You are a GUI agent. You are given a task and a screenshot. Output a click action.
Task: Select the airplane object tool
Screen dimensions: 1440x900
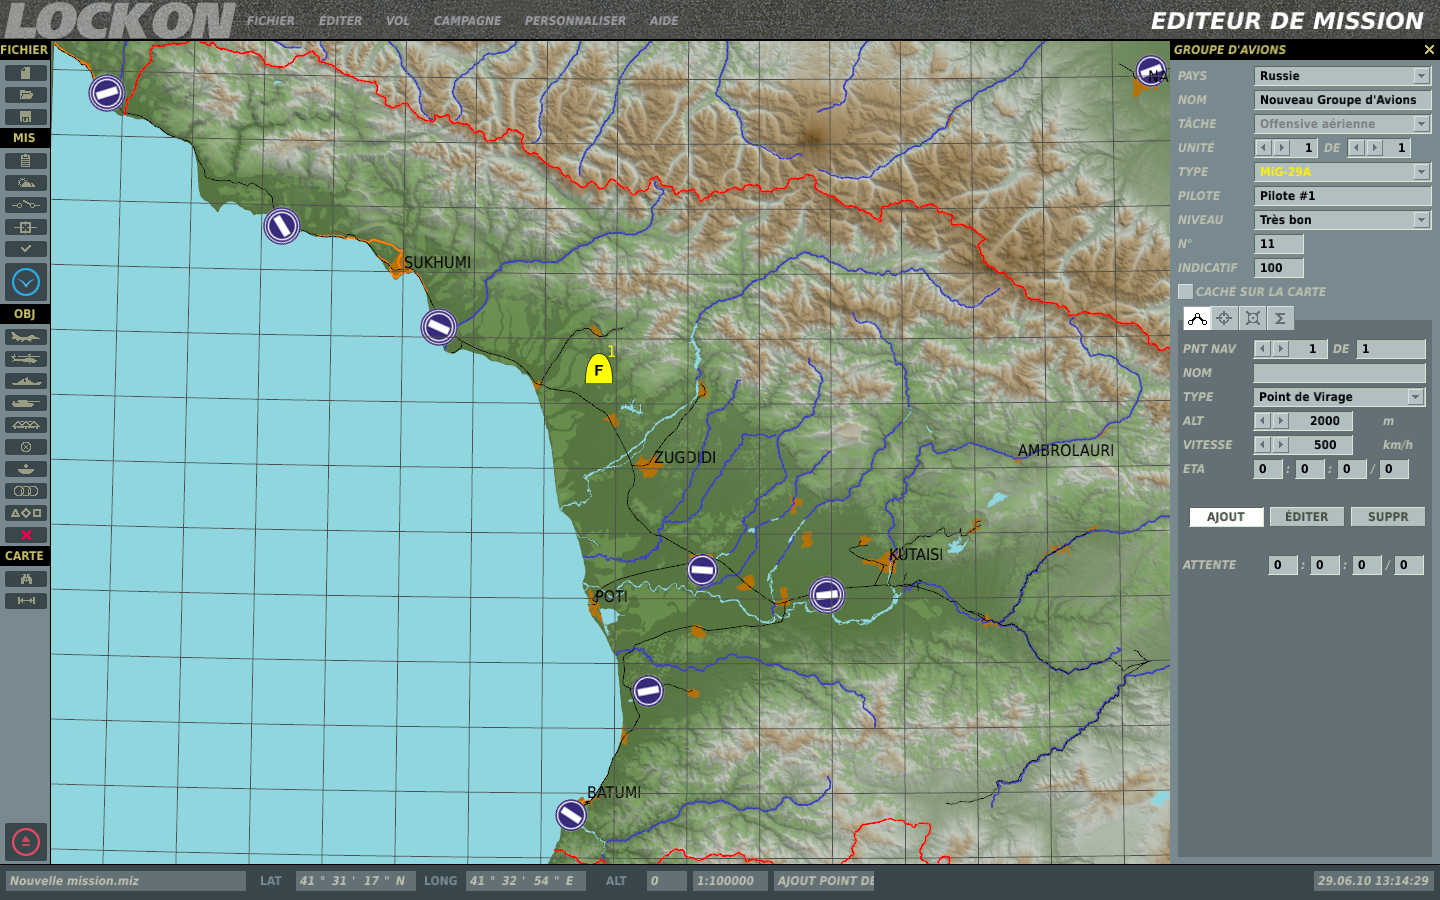[26, 337]
